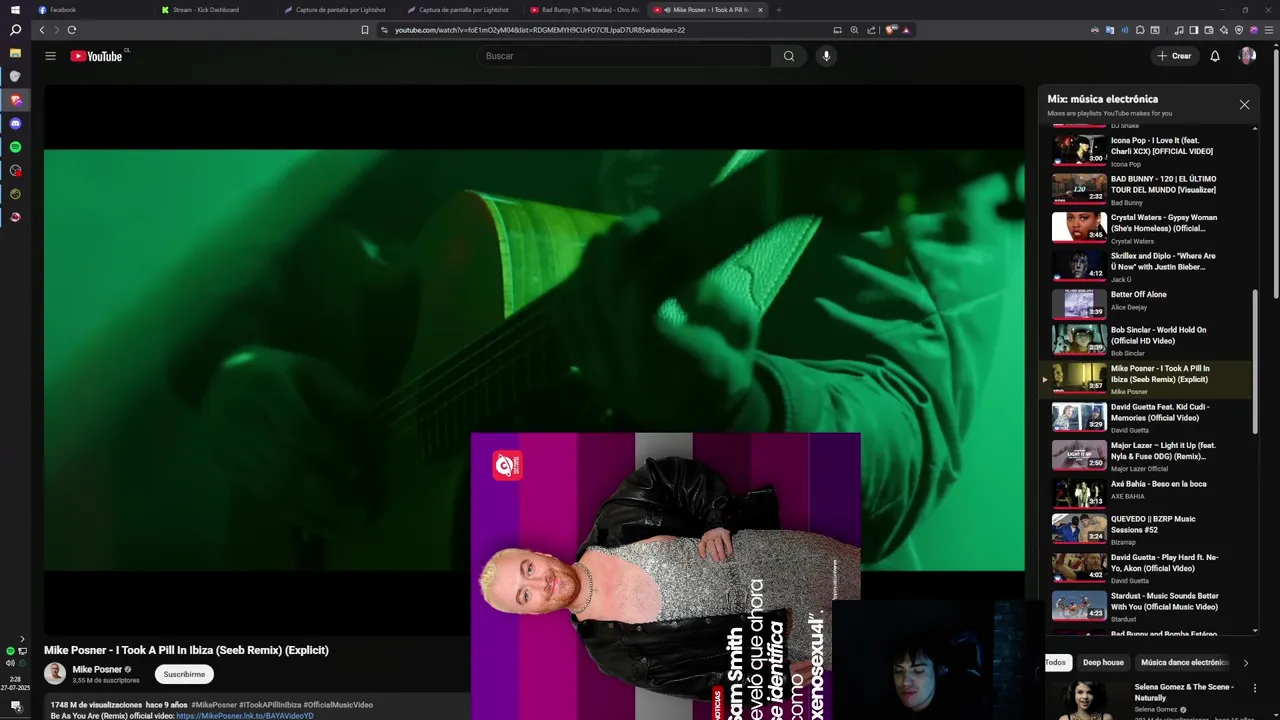Click the search magnifier button
The image size is (1280, 720).
tap(789, 56)
